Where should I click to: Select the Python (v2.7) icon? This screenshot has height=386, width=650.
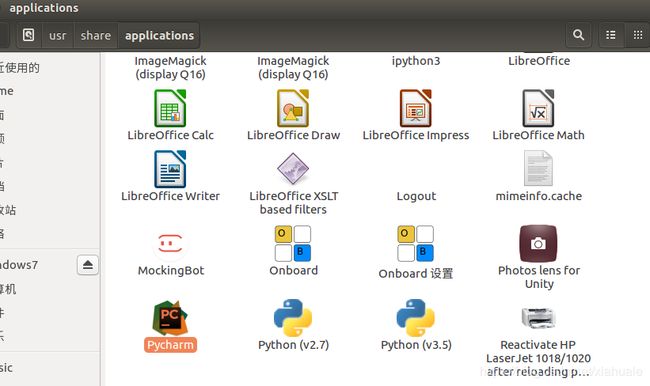(293, 318)
